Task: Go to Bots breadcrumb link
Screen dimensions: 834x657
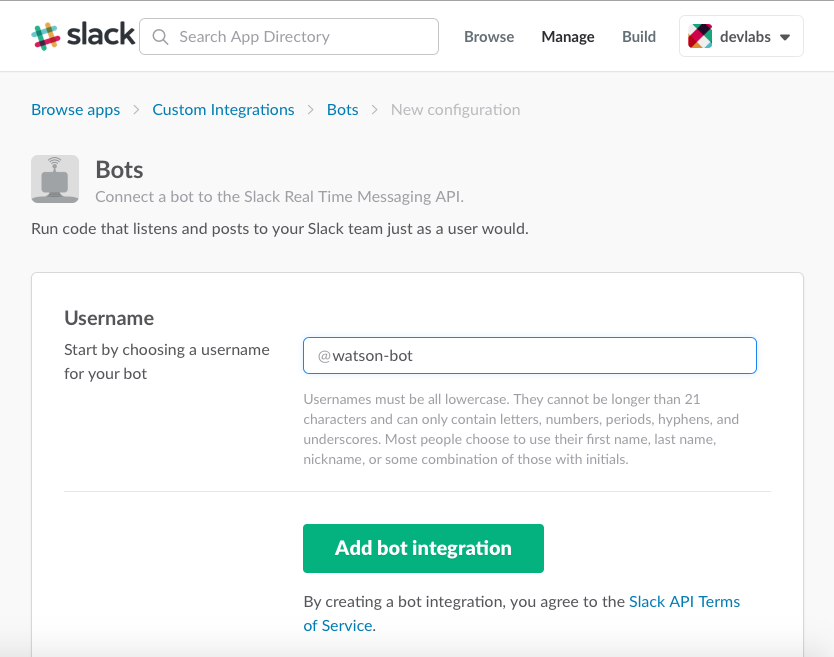Action: click(343, 110)
